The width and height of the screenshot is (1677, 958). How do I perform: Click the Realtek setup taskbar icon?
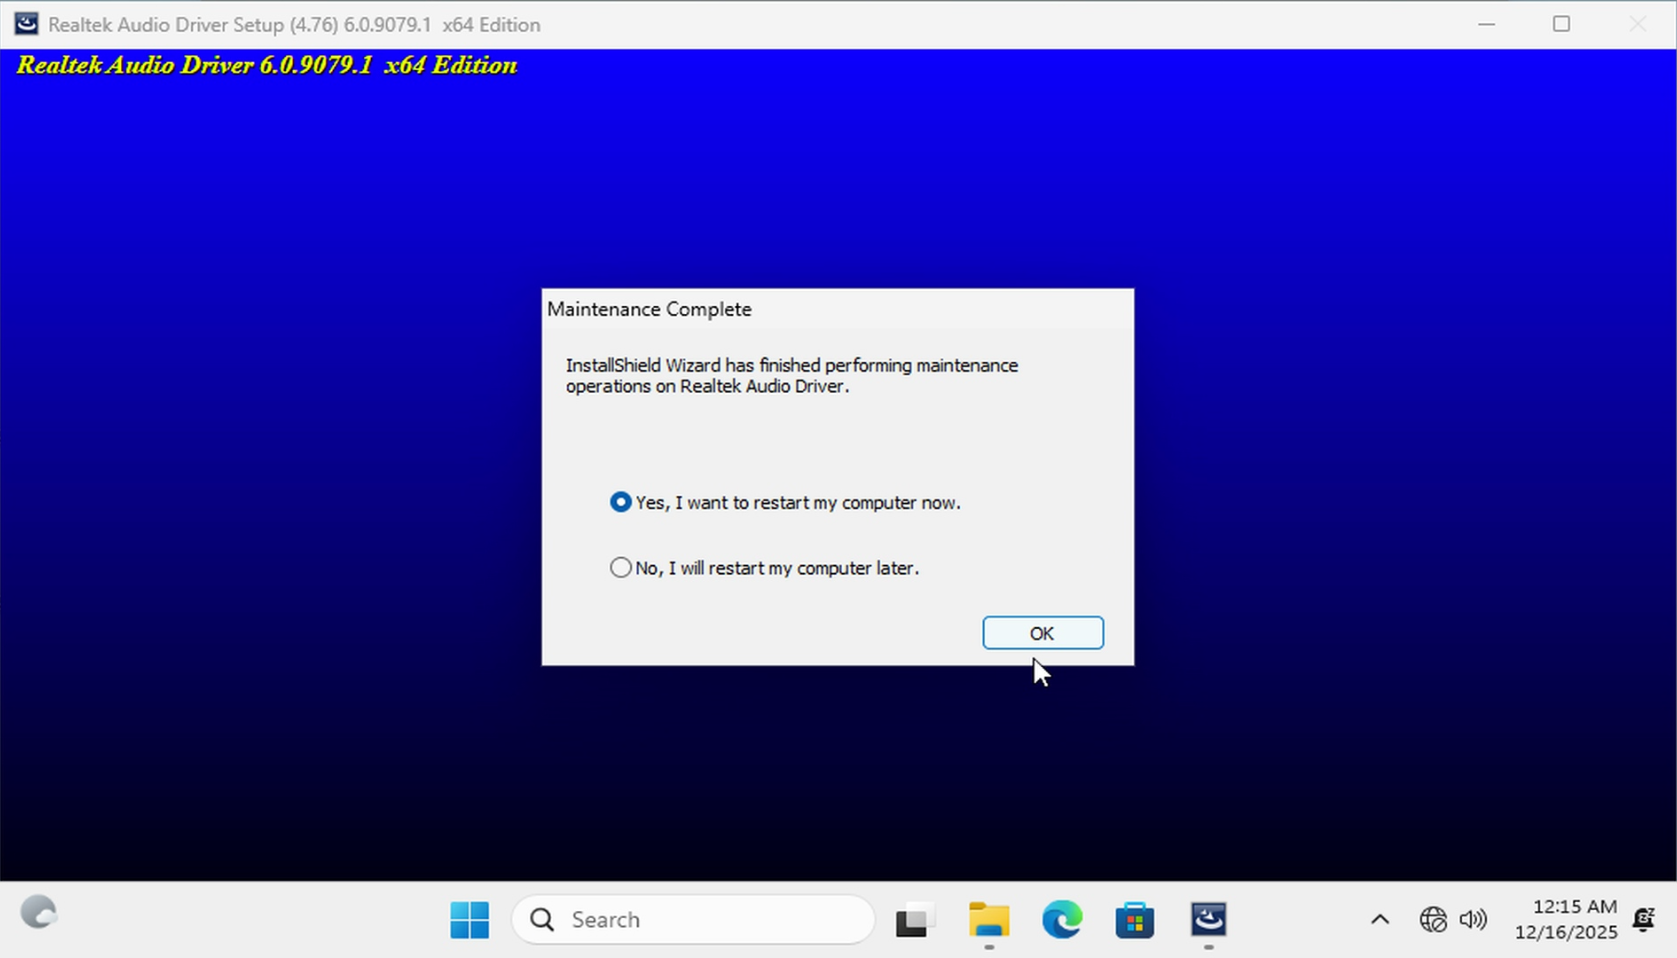1208,920
